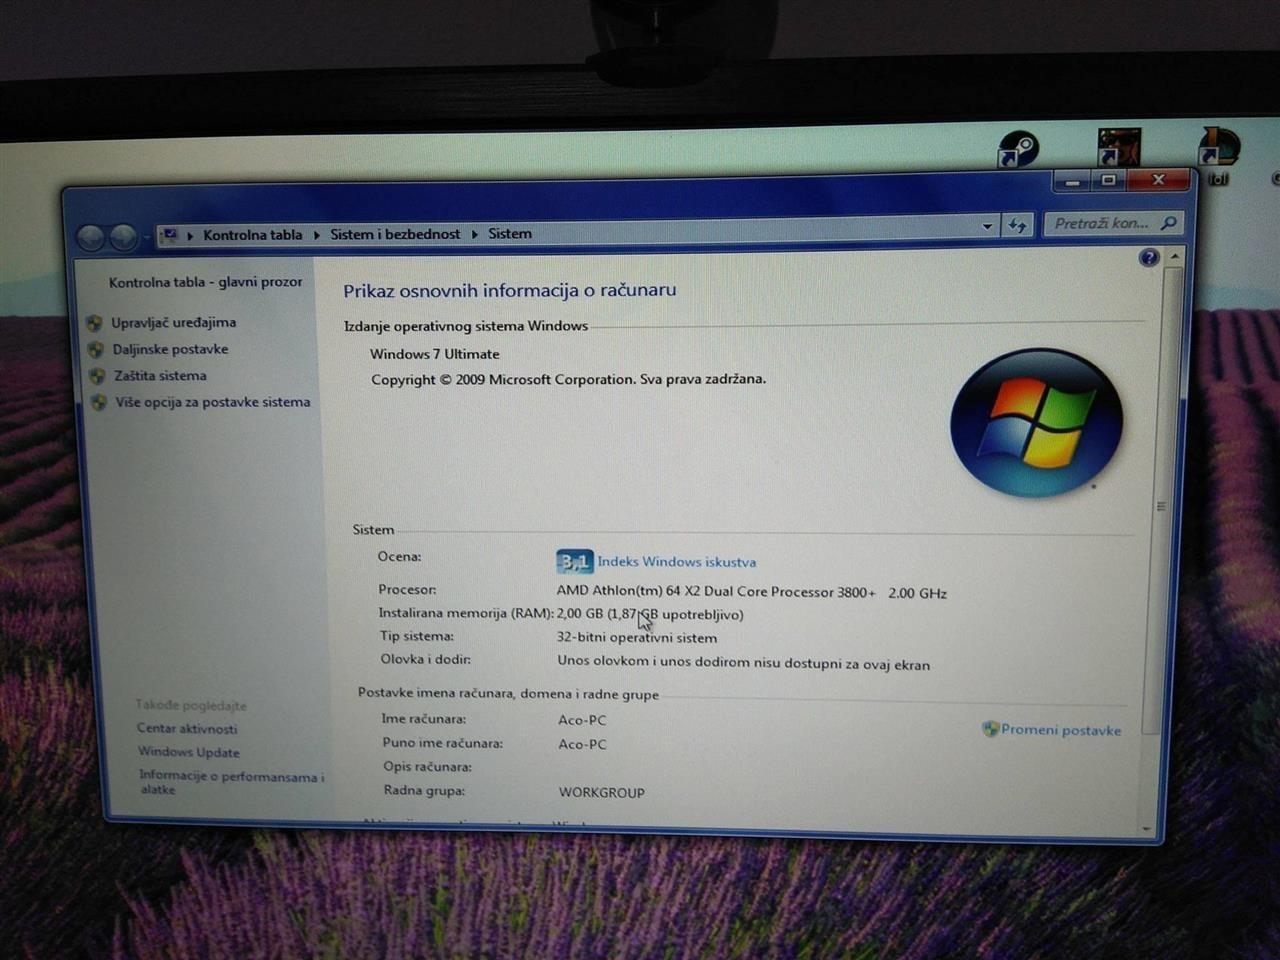Select Kontrolna tabla breadcrumb item

pos(252,235)
